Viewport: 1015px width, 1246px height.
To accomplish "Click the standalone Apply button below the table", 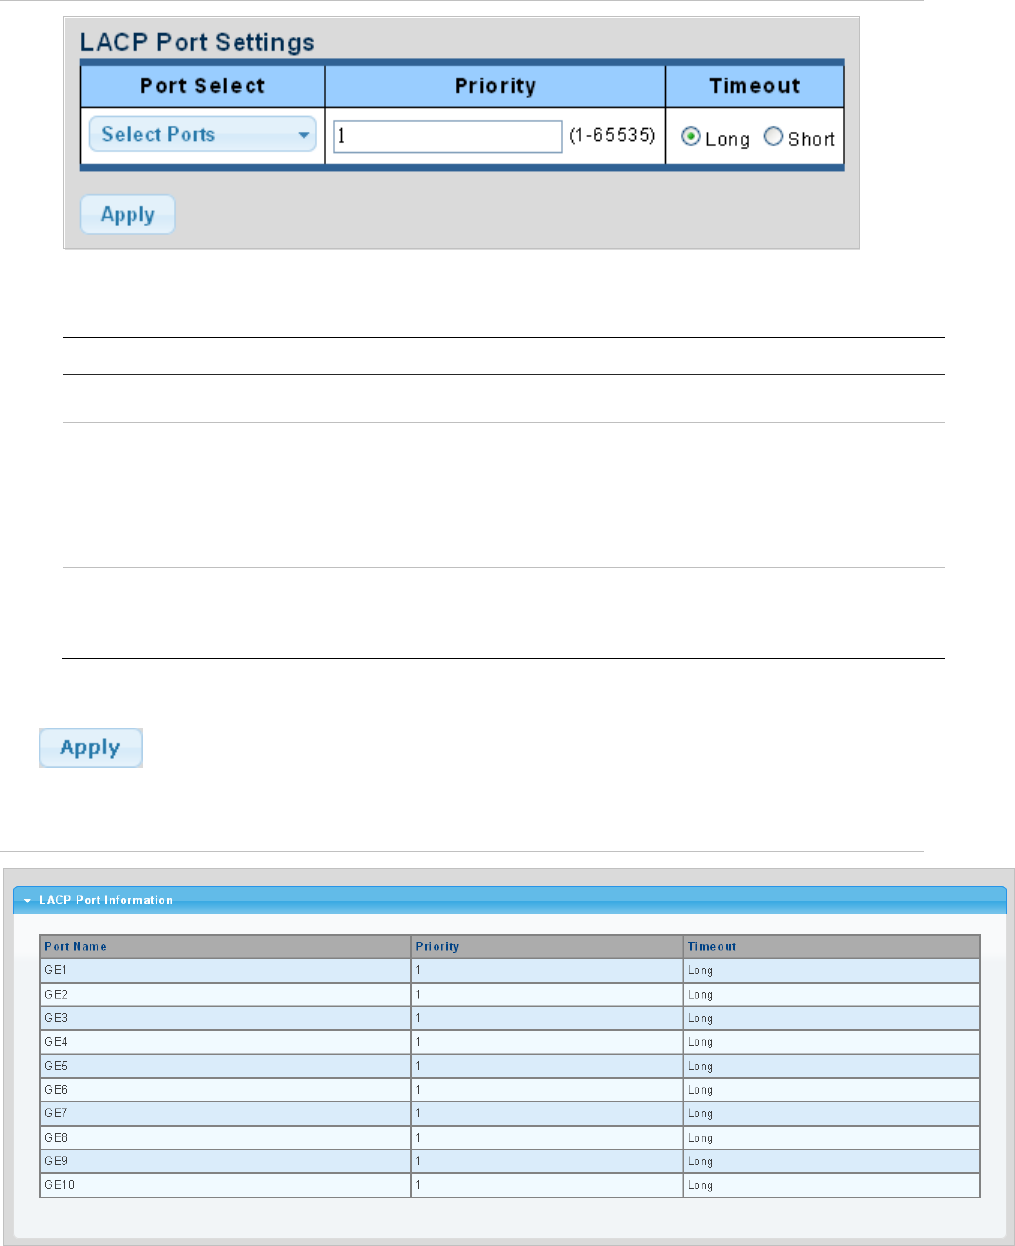I will (x=91, y=748).
